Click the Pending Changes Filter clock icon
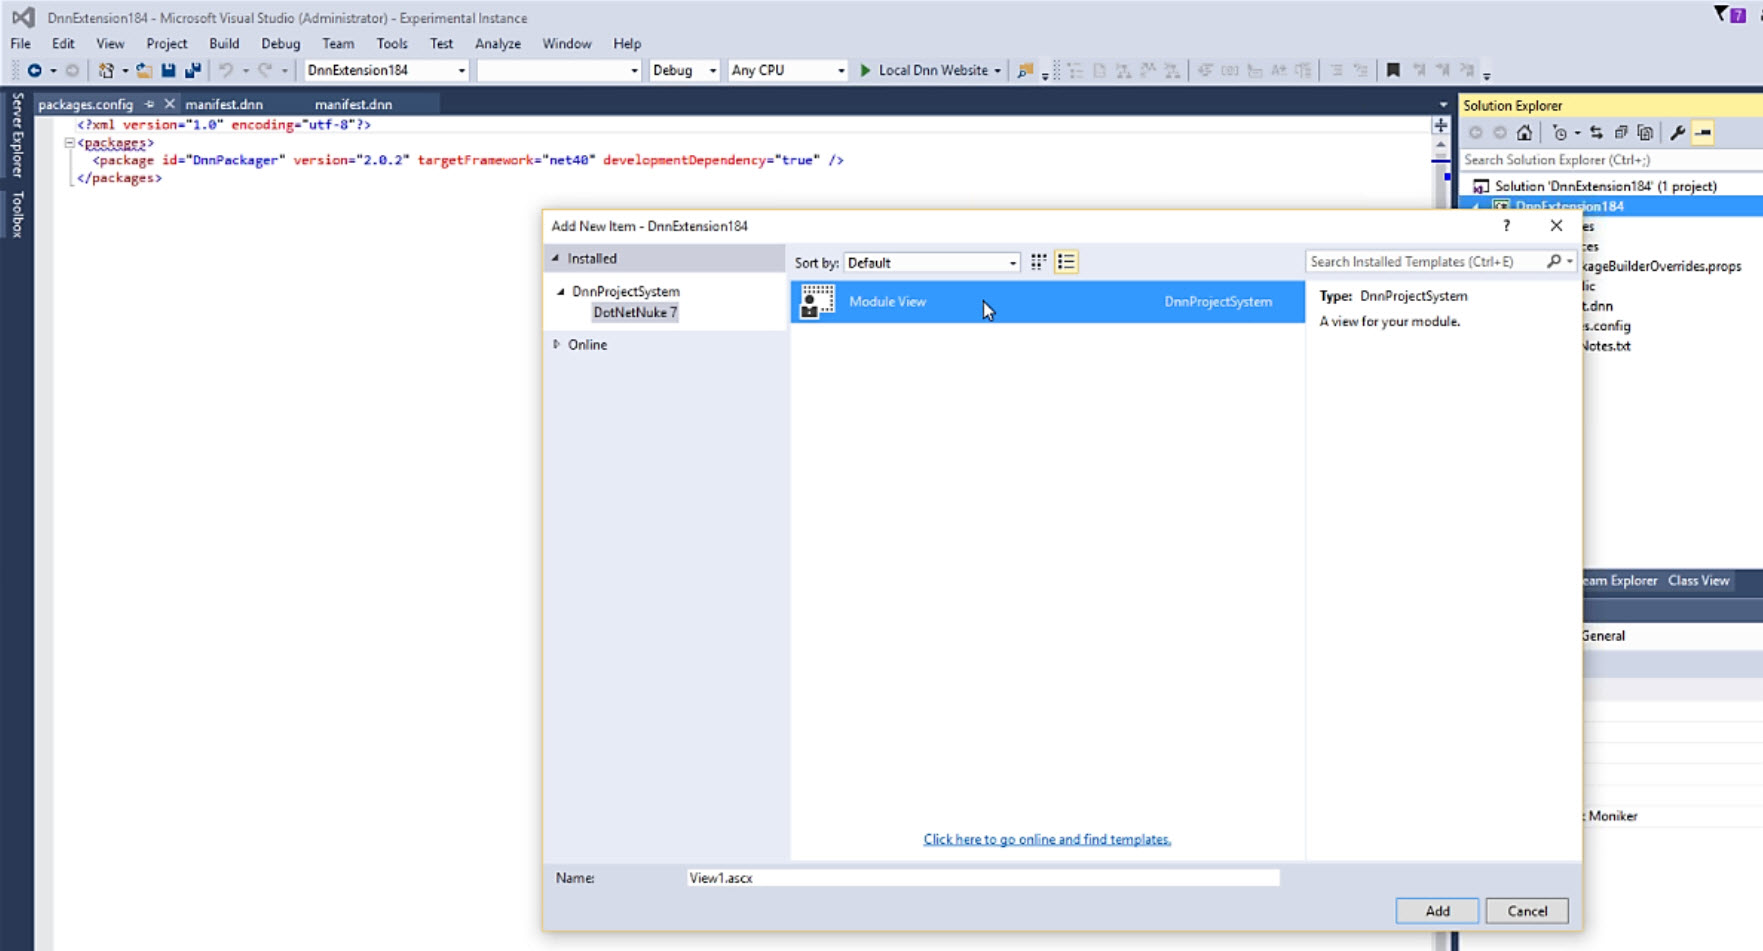 pos(1560,133)
